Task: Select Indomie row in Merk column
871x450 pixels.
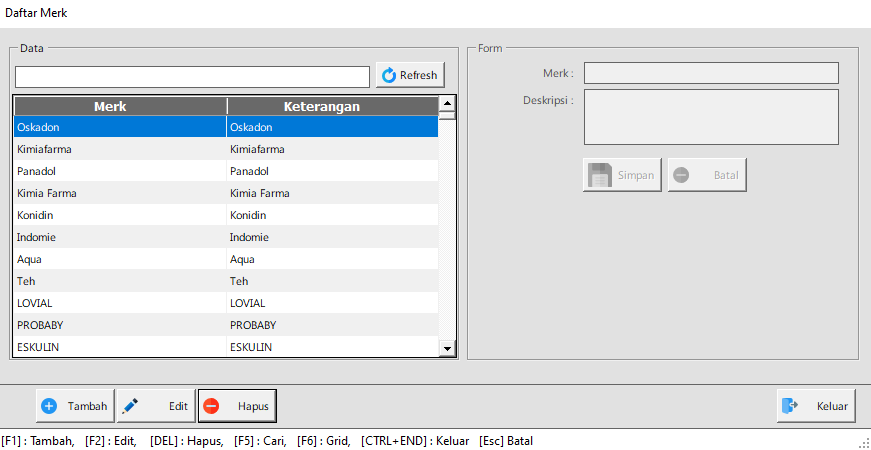Action: (x=120, y=237)
